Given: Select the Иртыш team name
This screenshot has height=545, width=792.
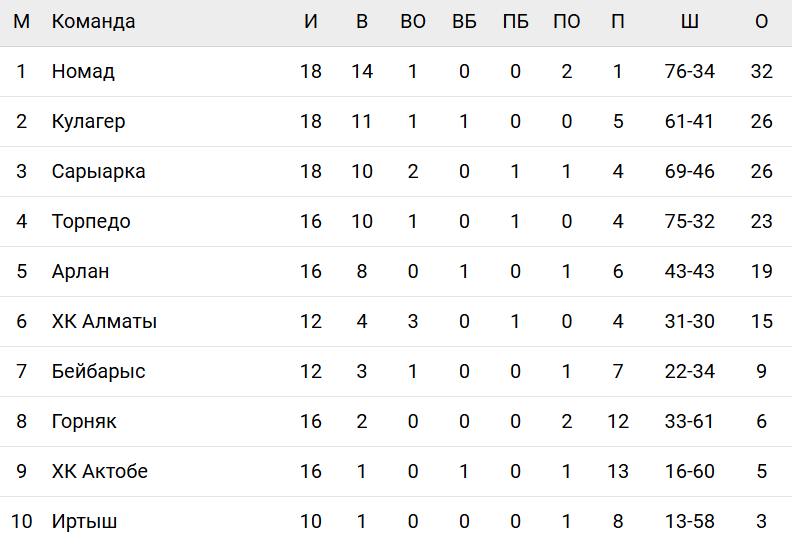Looking at the screenshot, I should pyautogui.click(x=84, y=522).
